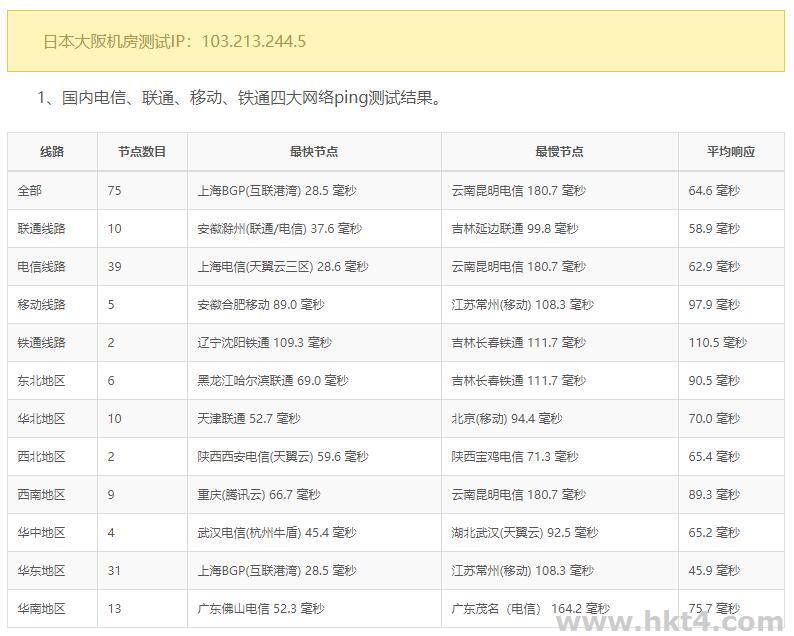Select the 电信线路 row label
This screenshot has width=794, height=636.
click(x=42, y=266)
